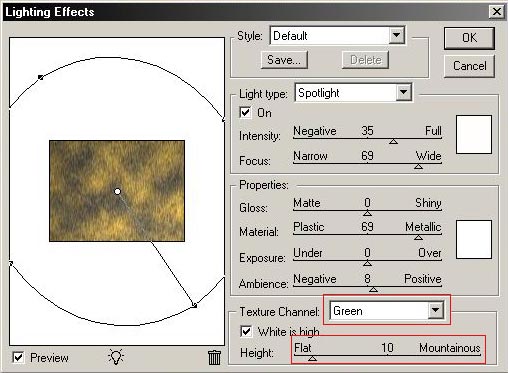Toggle White is high checkbox
This screenshot has width=508, height=373.
(x=246, y=331)
